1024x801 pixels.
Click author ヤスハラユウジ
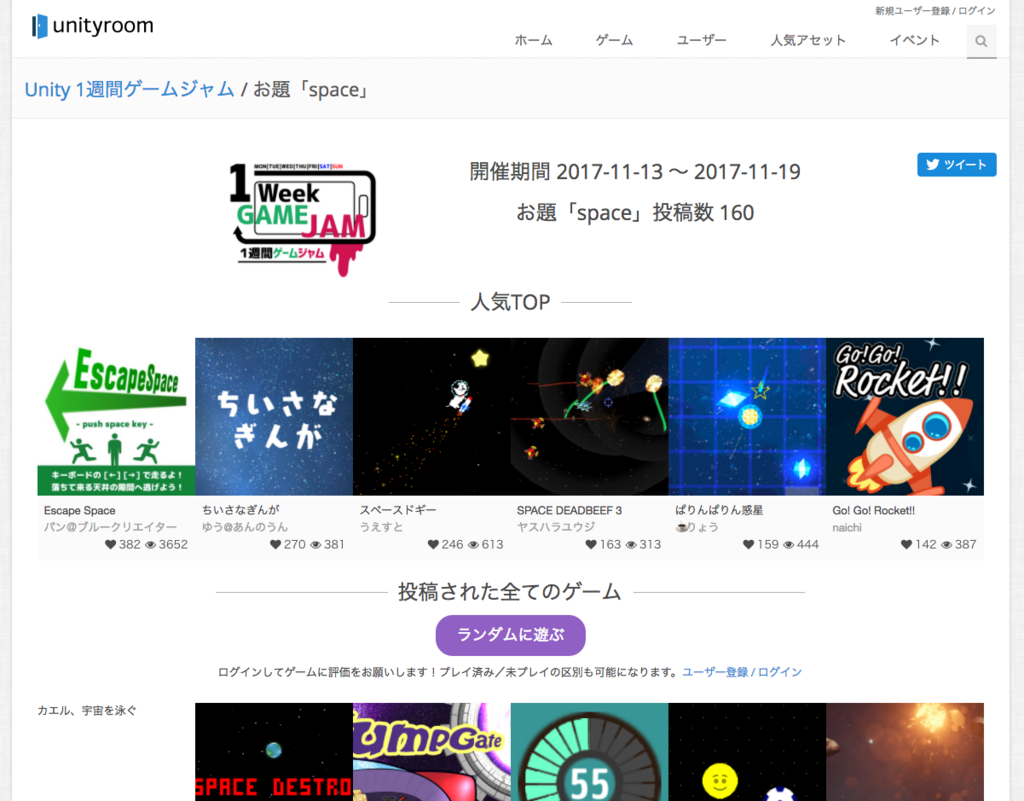point(556,527)
